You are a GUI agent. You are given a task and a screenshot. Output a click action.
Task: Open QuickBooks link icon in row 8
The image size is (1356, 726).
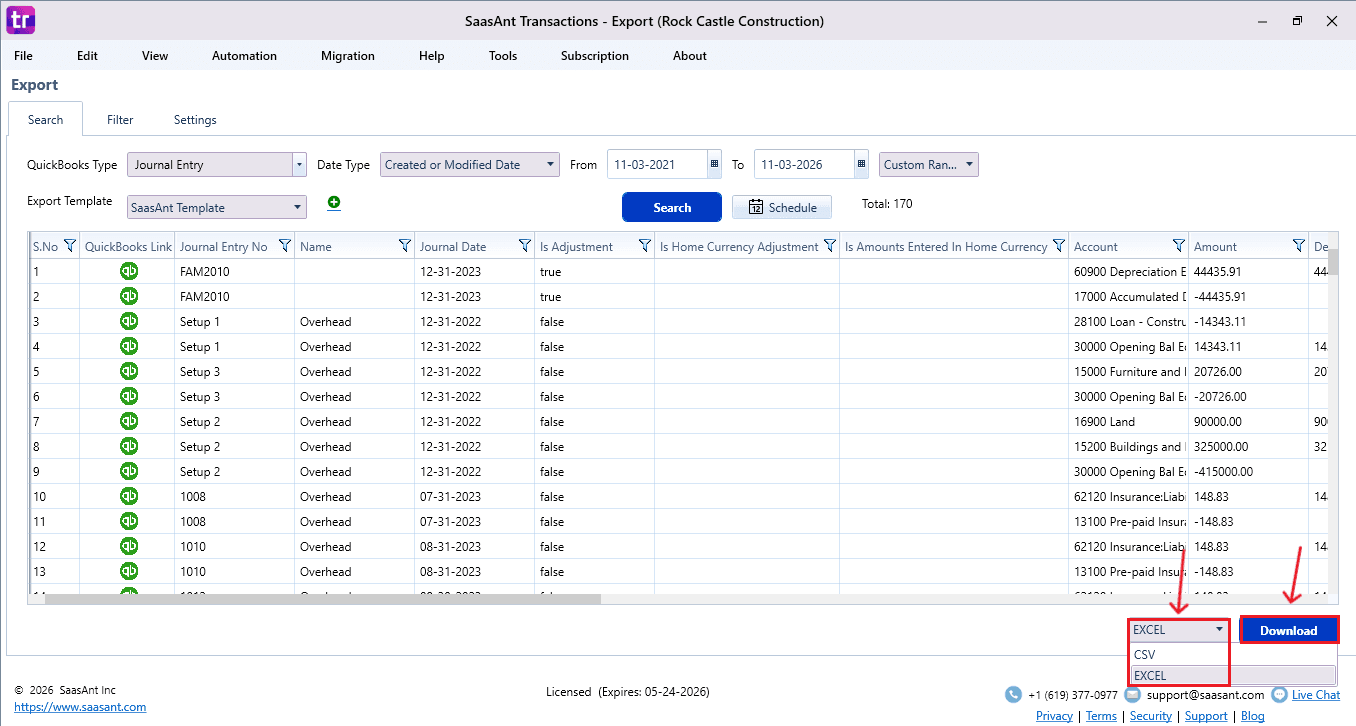129,446
